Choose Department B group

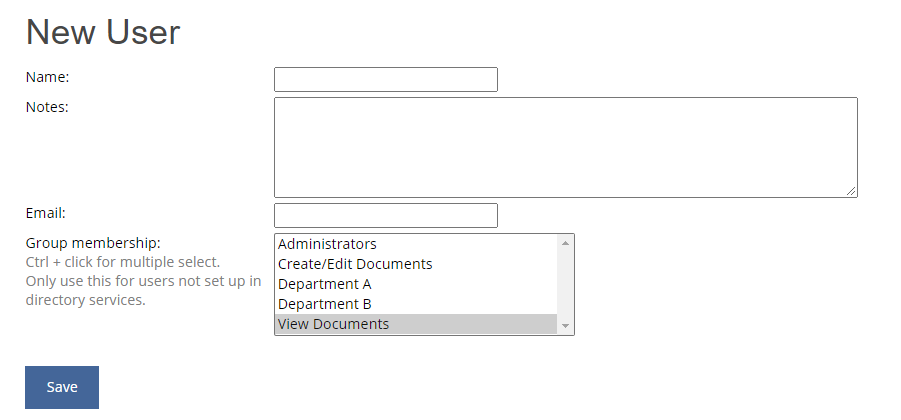click(x=416, y=304)
